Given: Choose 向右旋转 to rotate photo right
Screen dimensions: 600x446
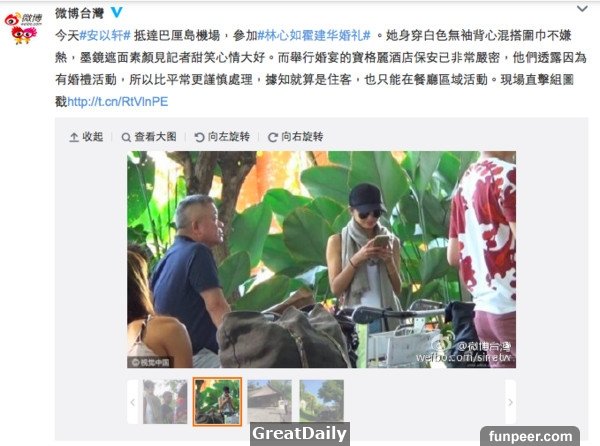Looking at the screenshot, I should tap(295, 137).
